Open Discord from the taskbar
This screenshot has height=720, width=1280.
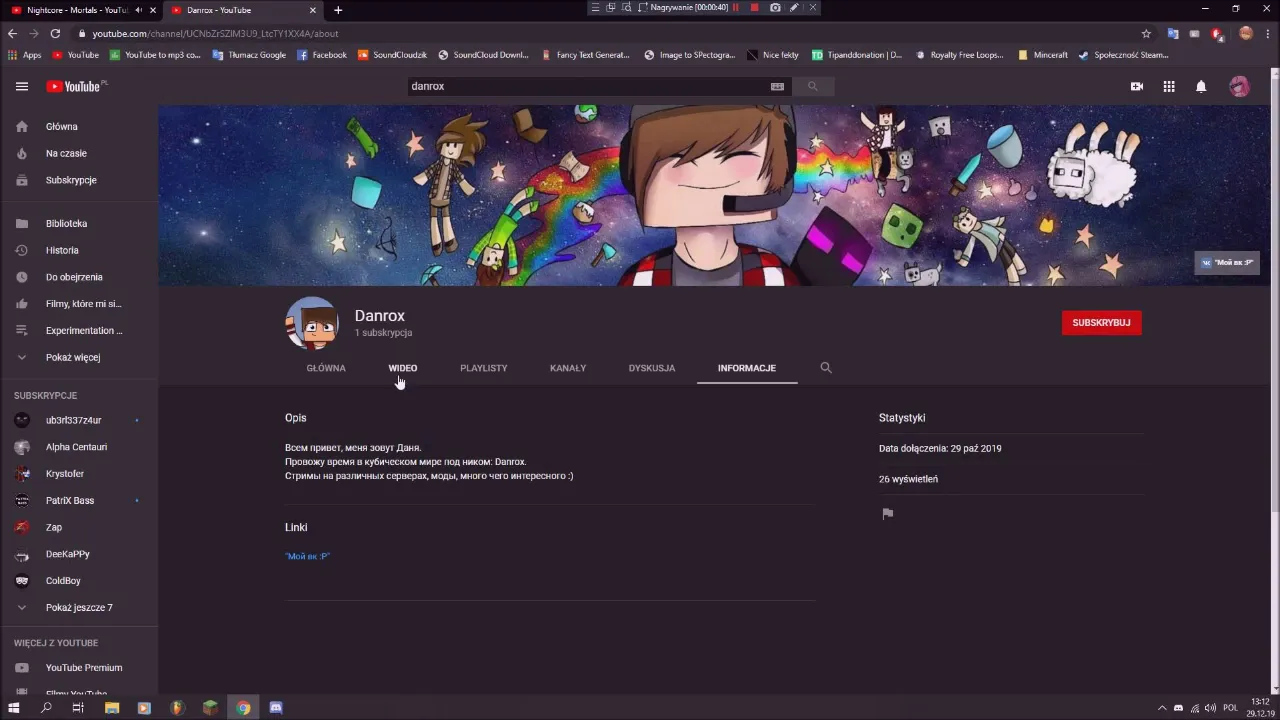pos(276,708)
